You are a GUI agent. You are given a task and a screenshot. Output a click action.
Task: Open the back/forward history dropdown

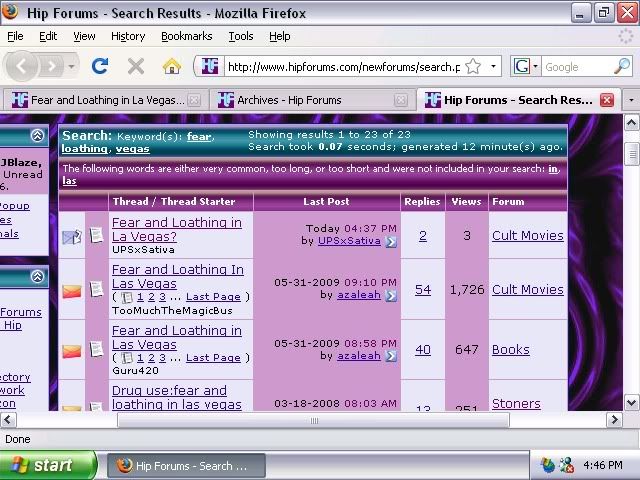coord(71,66)
